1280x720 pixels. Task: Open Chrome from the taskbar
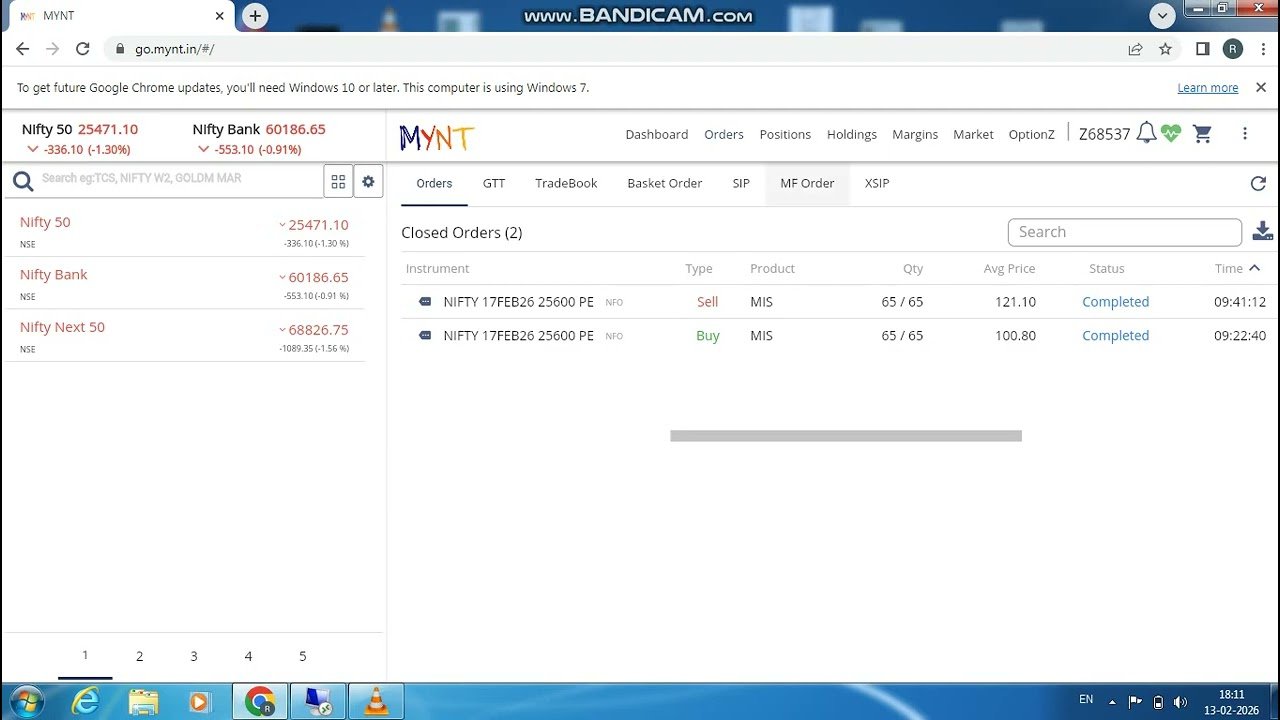click(x=259, y=701)
